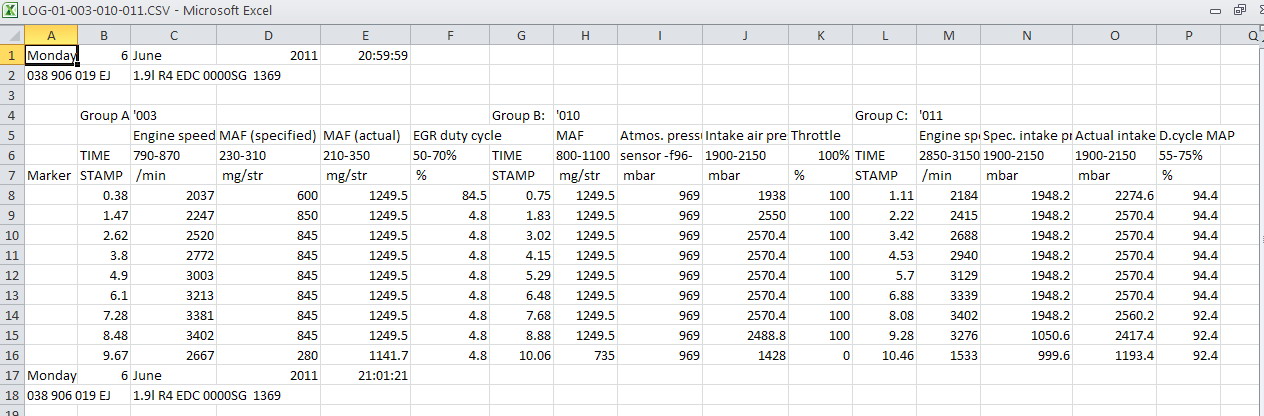Select row header 16
The image size is (1264, 416).
point(12,355)
